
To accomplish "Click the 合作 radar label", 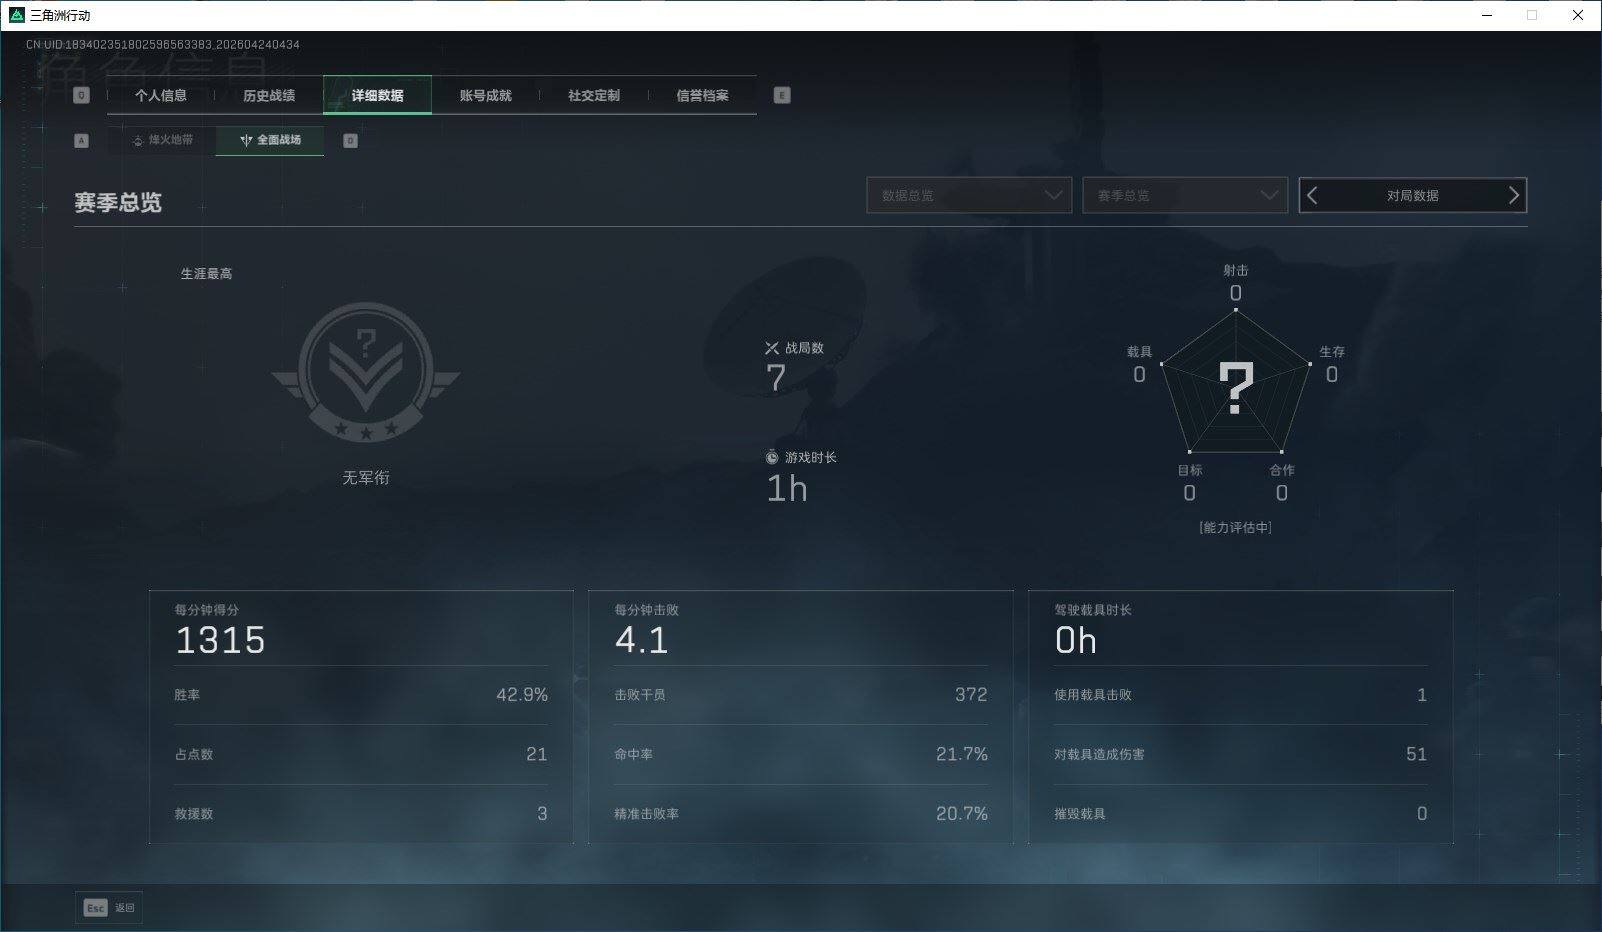I will coord(1282,470).
